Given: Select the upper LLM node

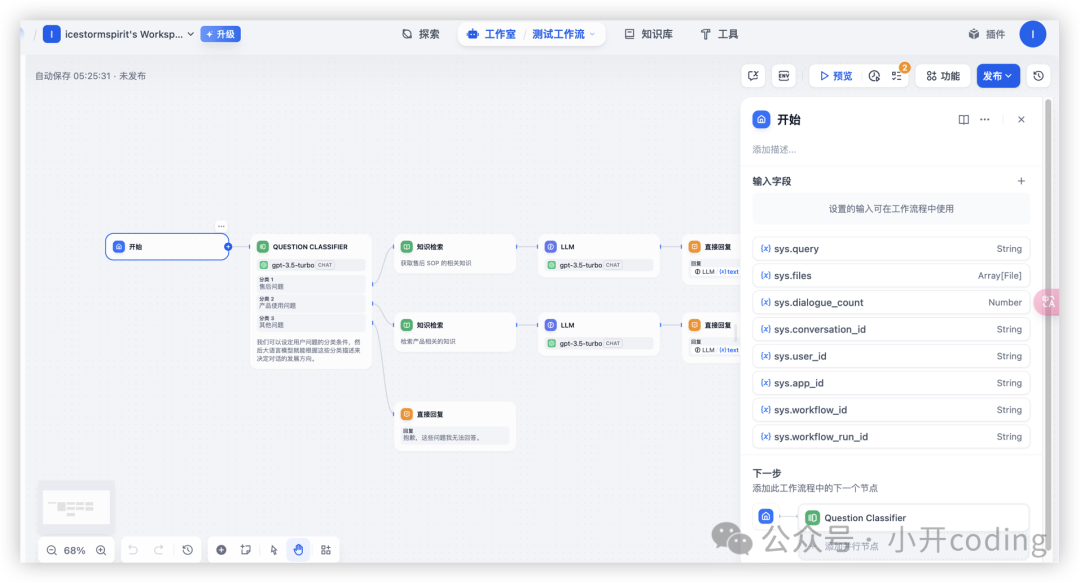Looking at the screenshot, I should coord(599,256).
